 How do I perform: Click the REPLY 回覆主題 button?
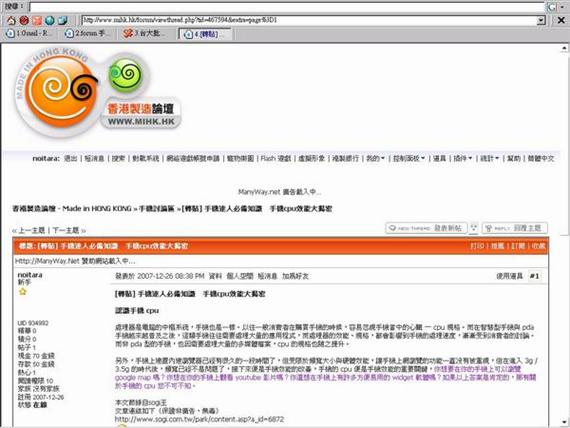tap(515, 228)
